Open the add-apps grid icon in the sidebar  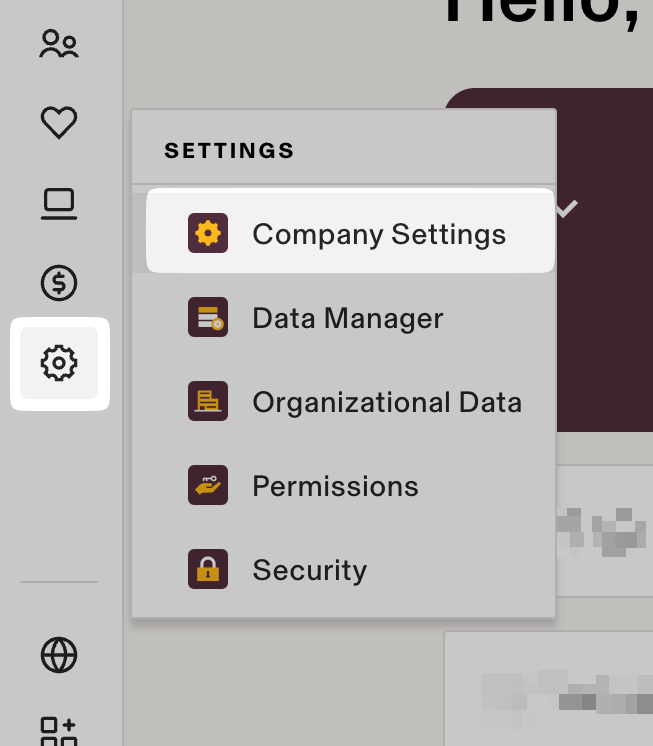[59, 731]
